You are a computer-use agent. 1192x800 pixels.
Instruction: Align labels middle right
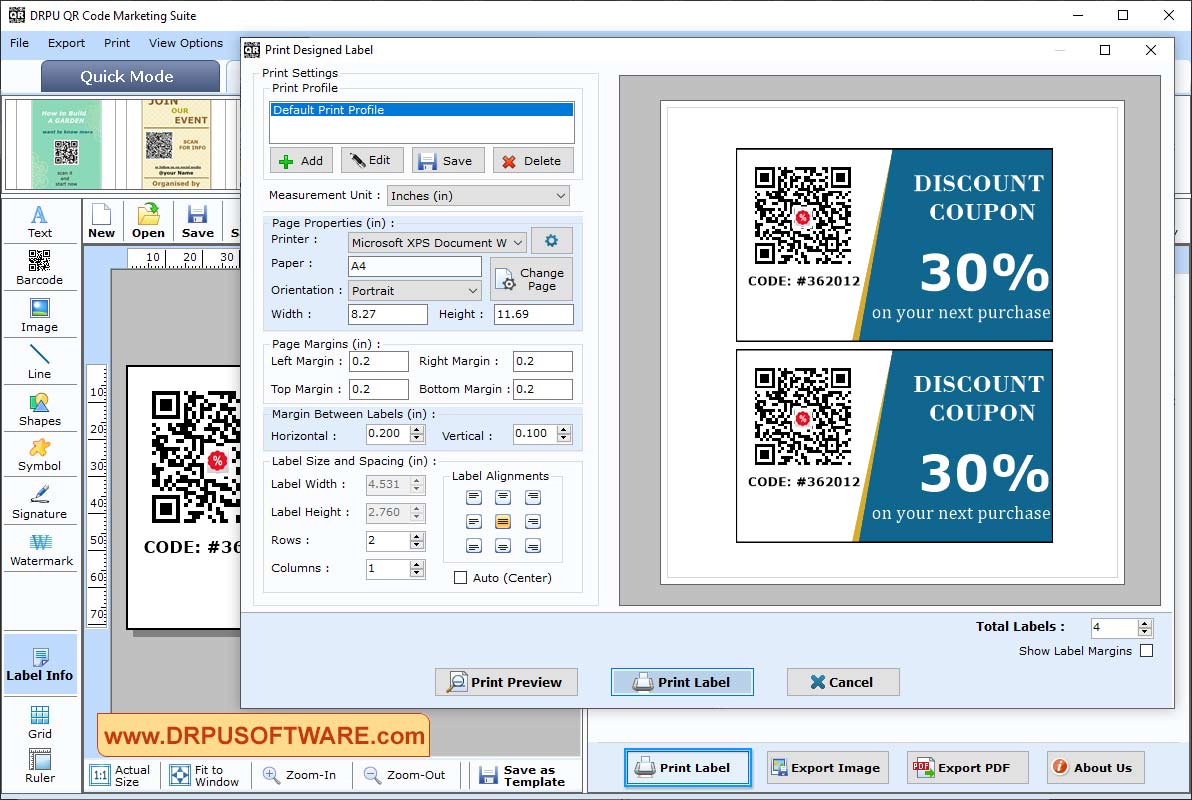pyautogui.click(x=533, y=522)
